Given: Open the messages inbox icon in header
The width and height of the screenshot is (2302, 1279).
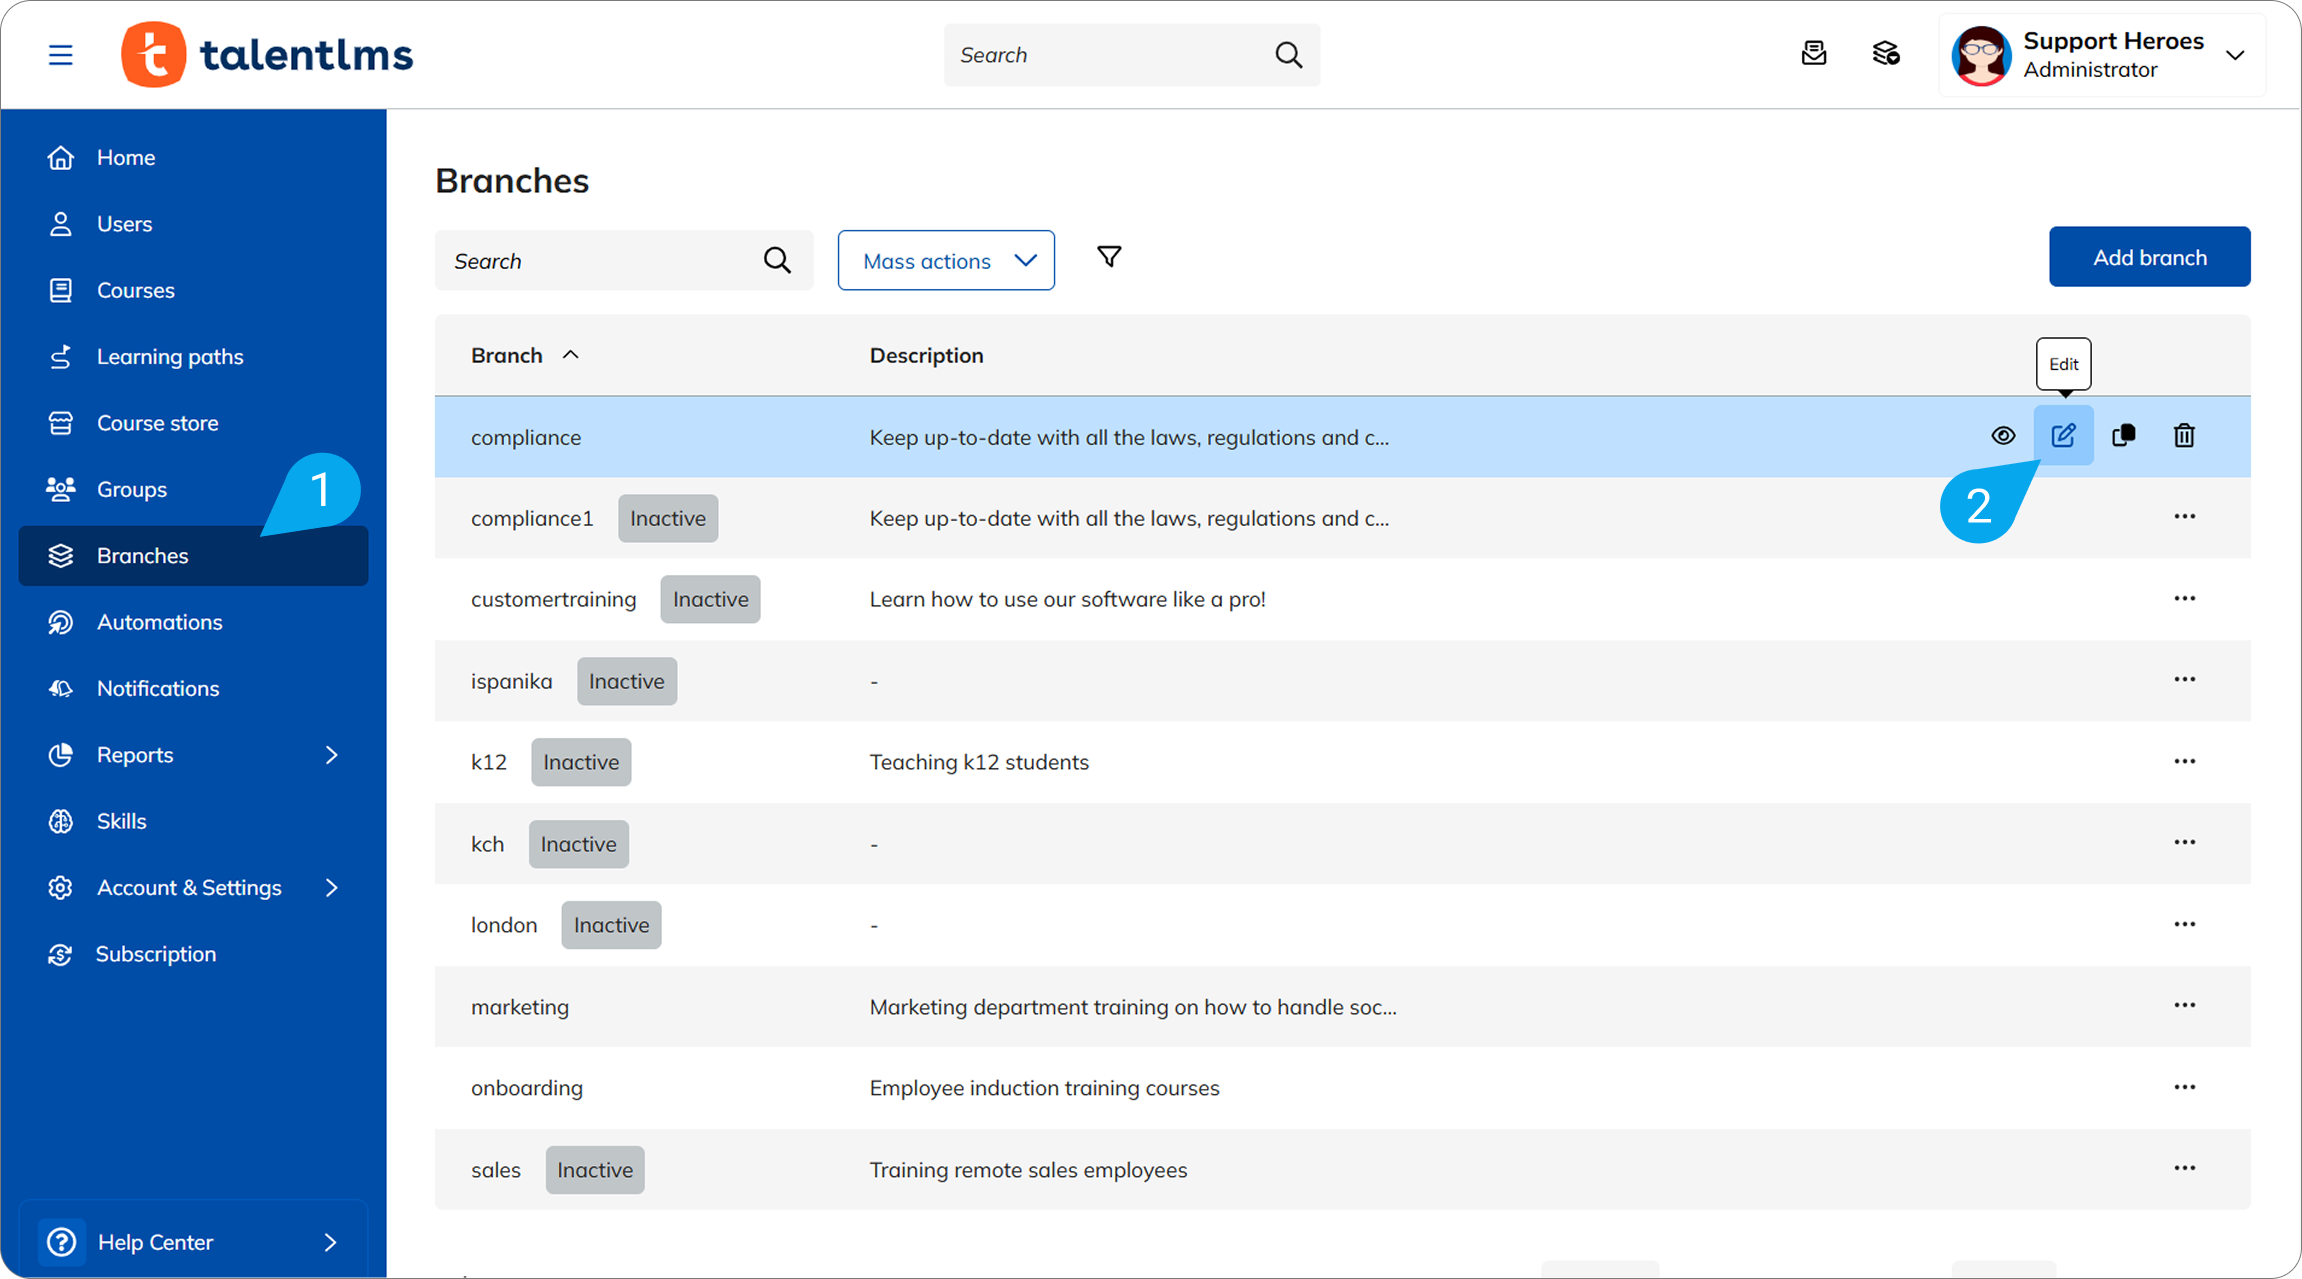Looking at the screenshot, I should pyautogui.click(x=1814, y=54).
